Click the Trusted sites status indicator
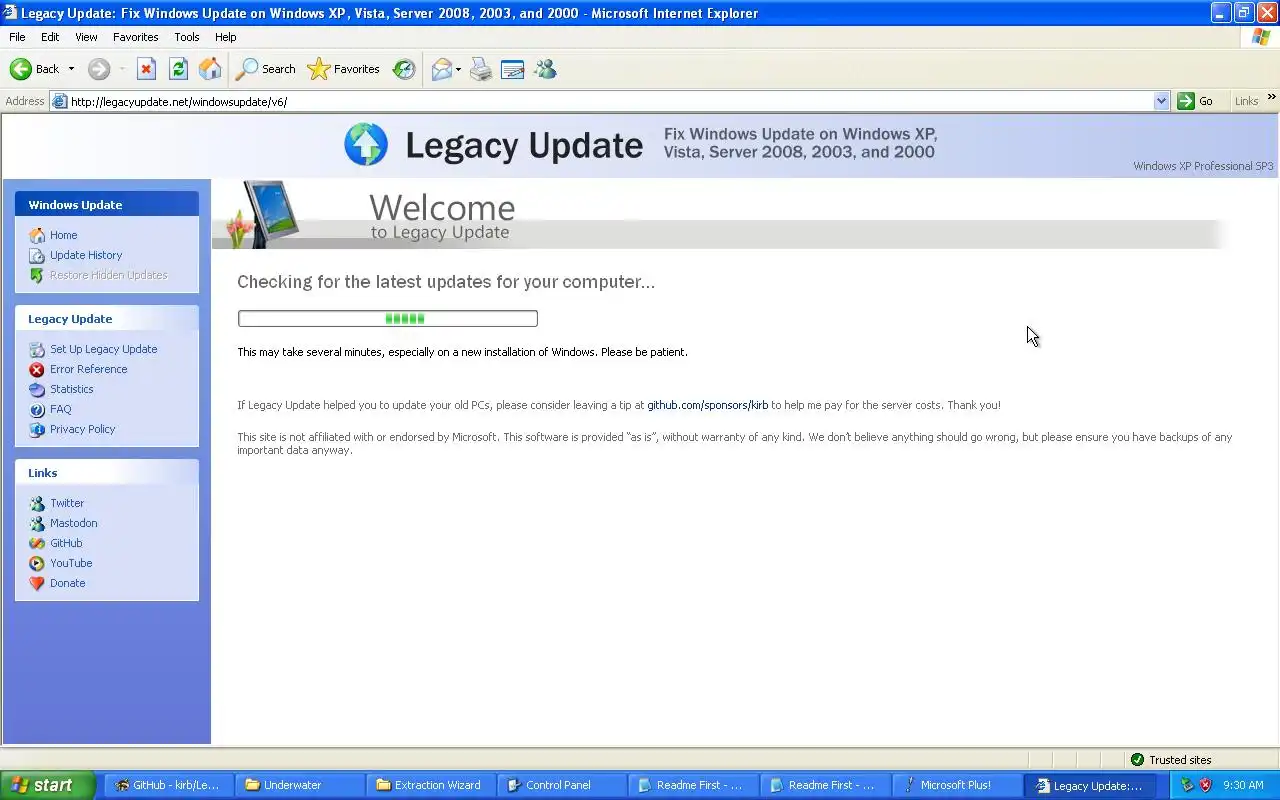This screenshot has width=1280, height=800. [1170, 760]
